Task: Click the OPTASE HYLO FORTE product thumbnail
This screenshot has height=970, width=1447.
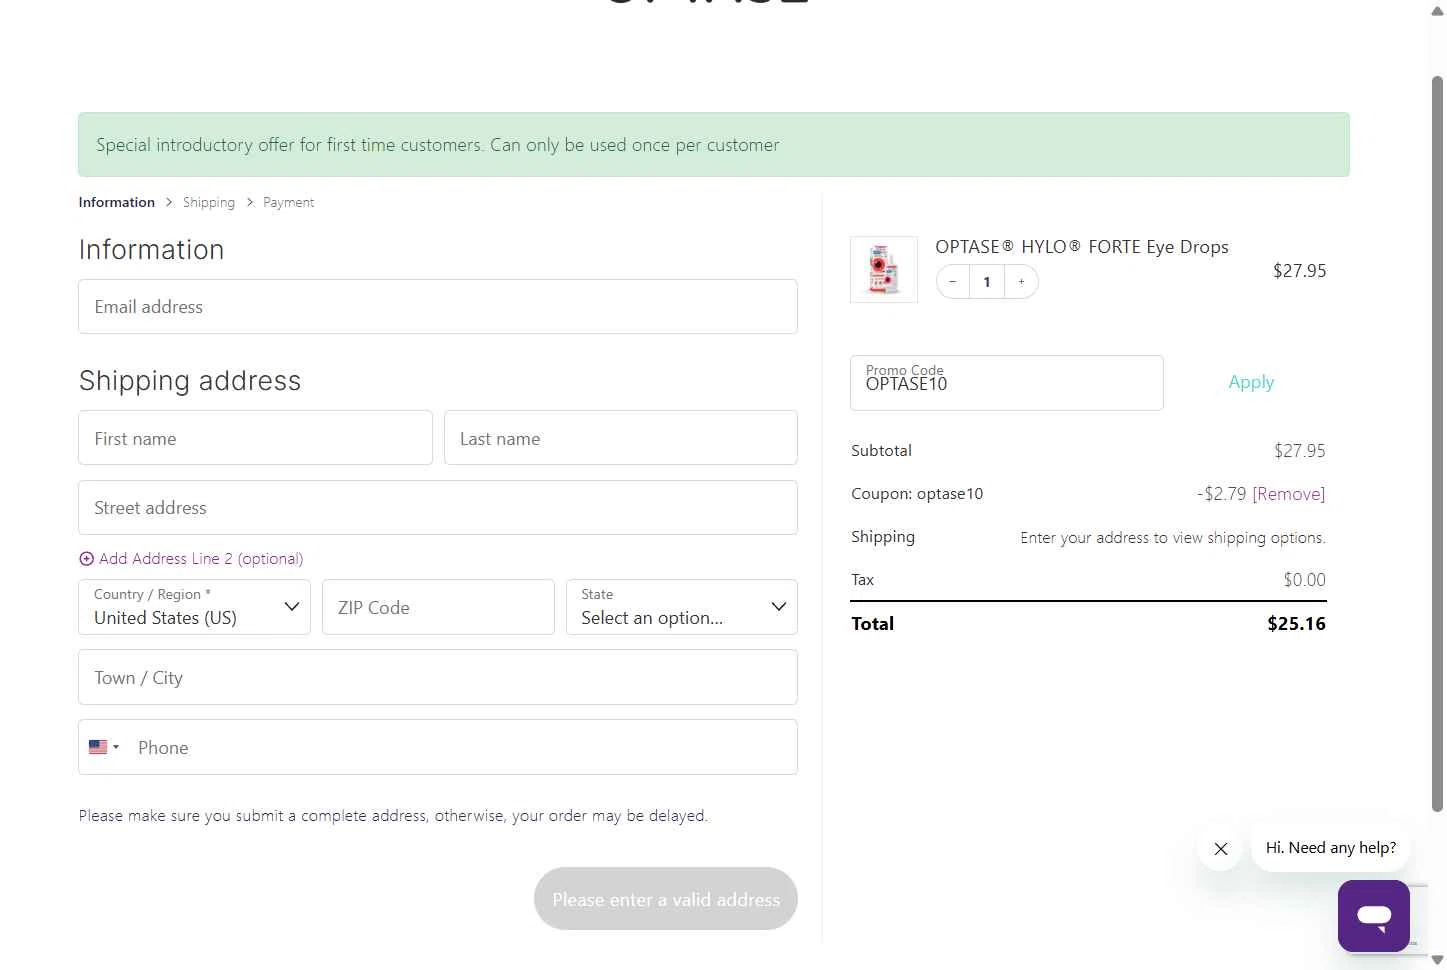Action: (884, 269)
